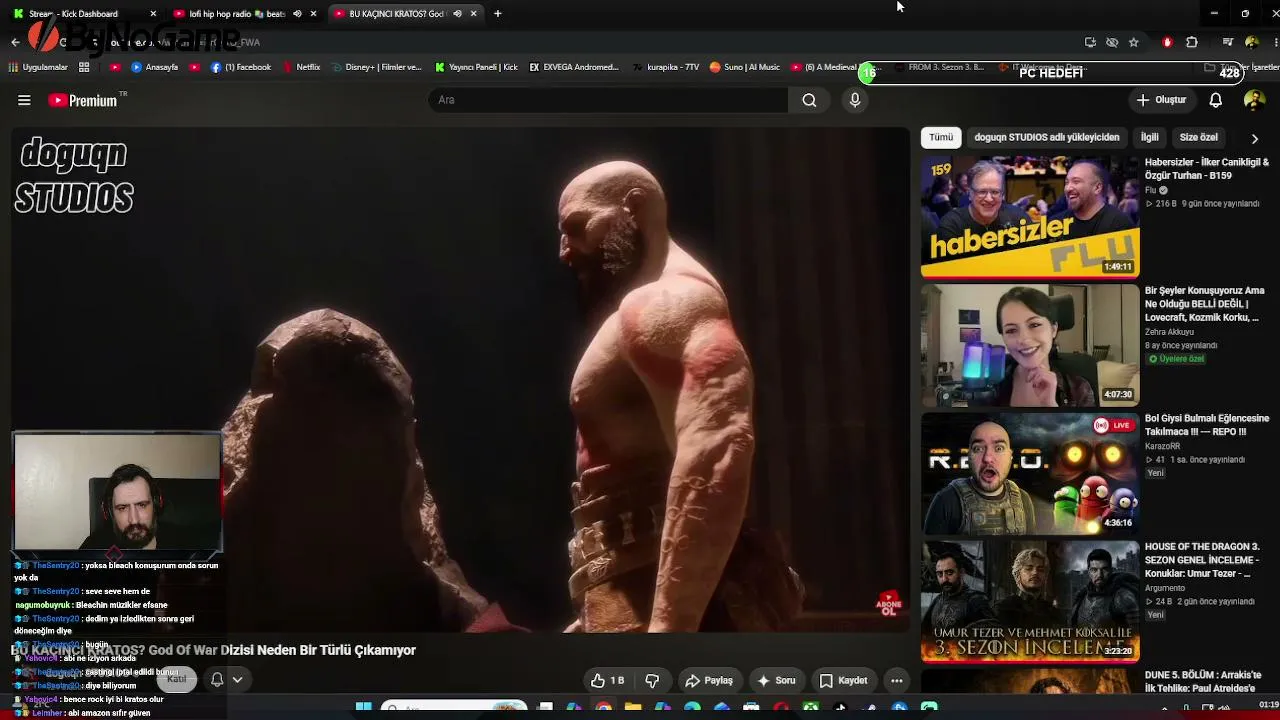This screenshot has width=1280, height=720.
Task: Open the Anasayfa bookmark
Action: click(154, 67)
